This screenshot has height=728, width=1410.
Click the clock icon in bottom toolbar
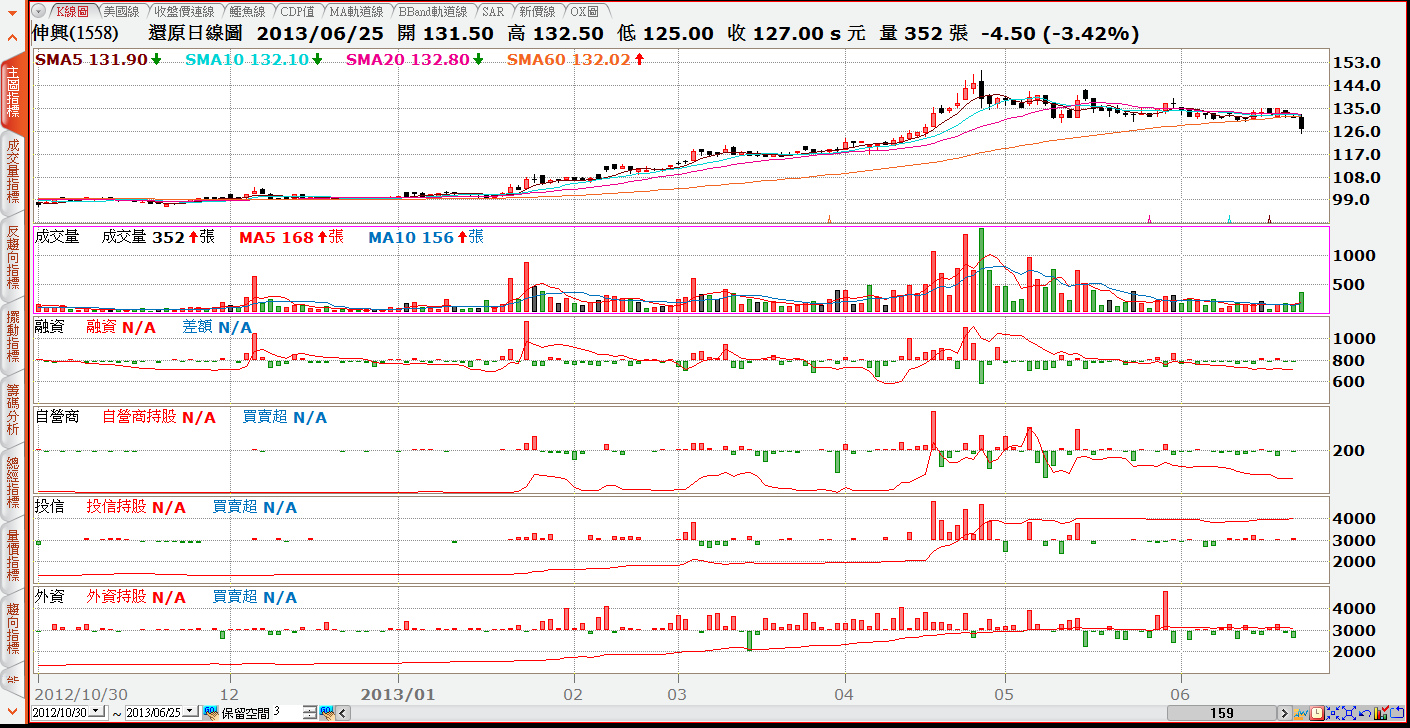tap(1317, 713)
